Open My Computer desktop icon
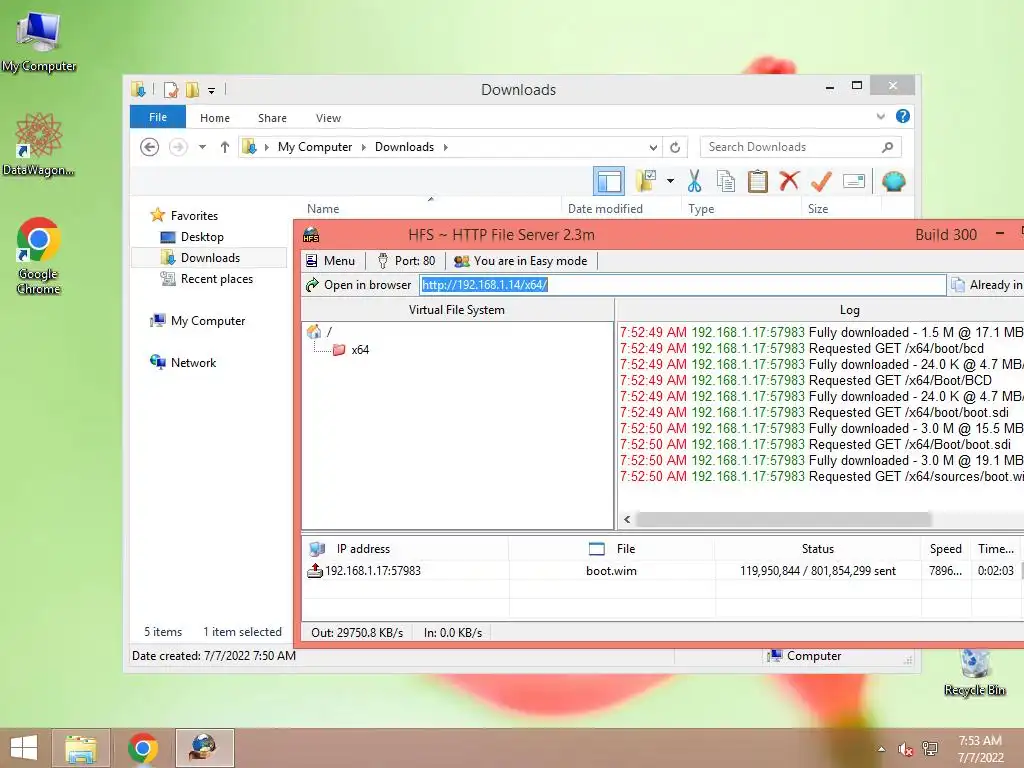The image size is (1024, 768). (x=39, y=42)
